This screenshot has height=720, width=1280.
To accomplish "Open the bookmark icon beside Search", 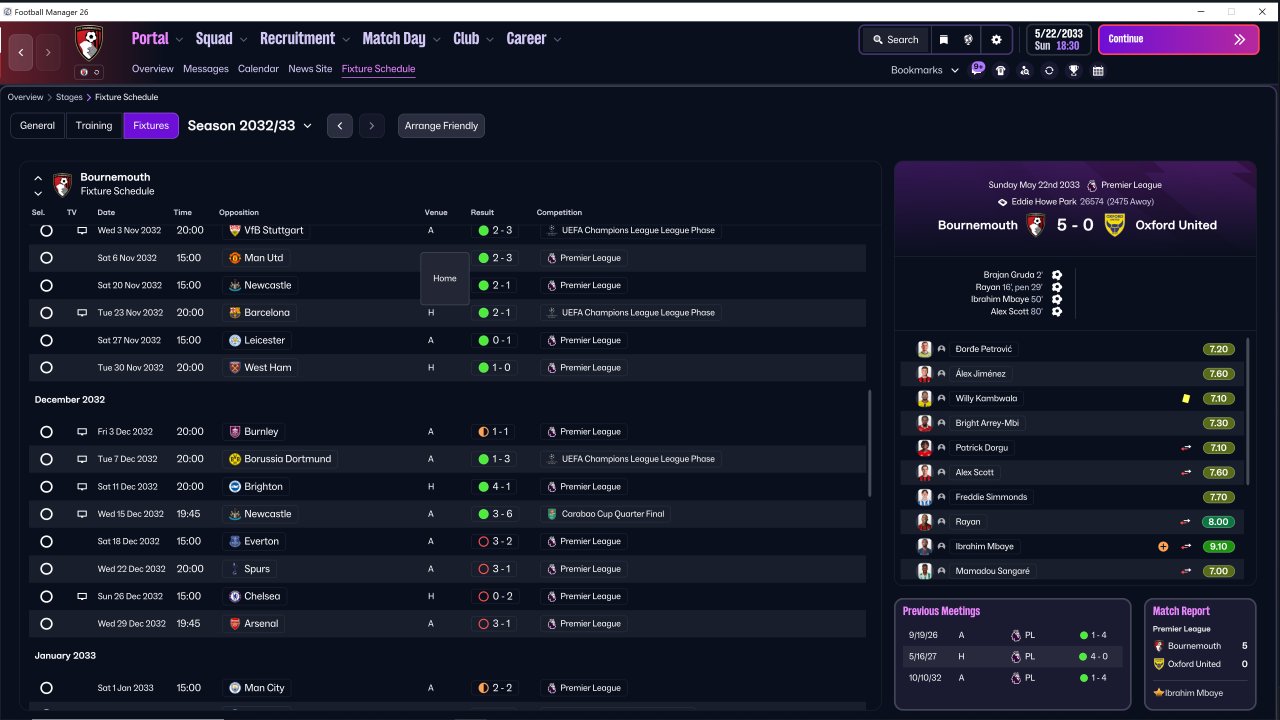I will click(943, 40).
